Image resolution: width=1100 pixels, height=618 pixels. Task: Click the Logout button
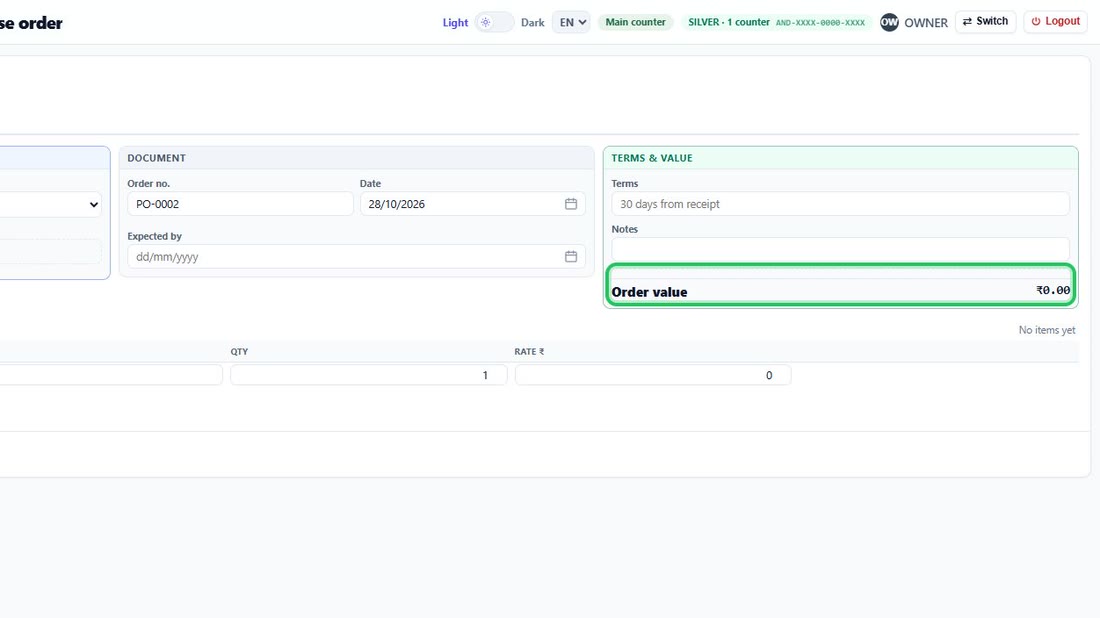1055,22
